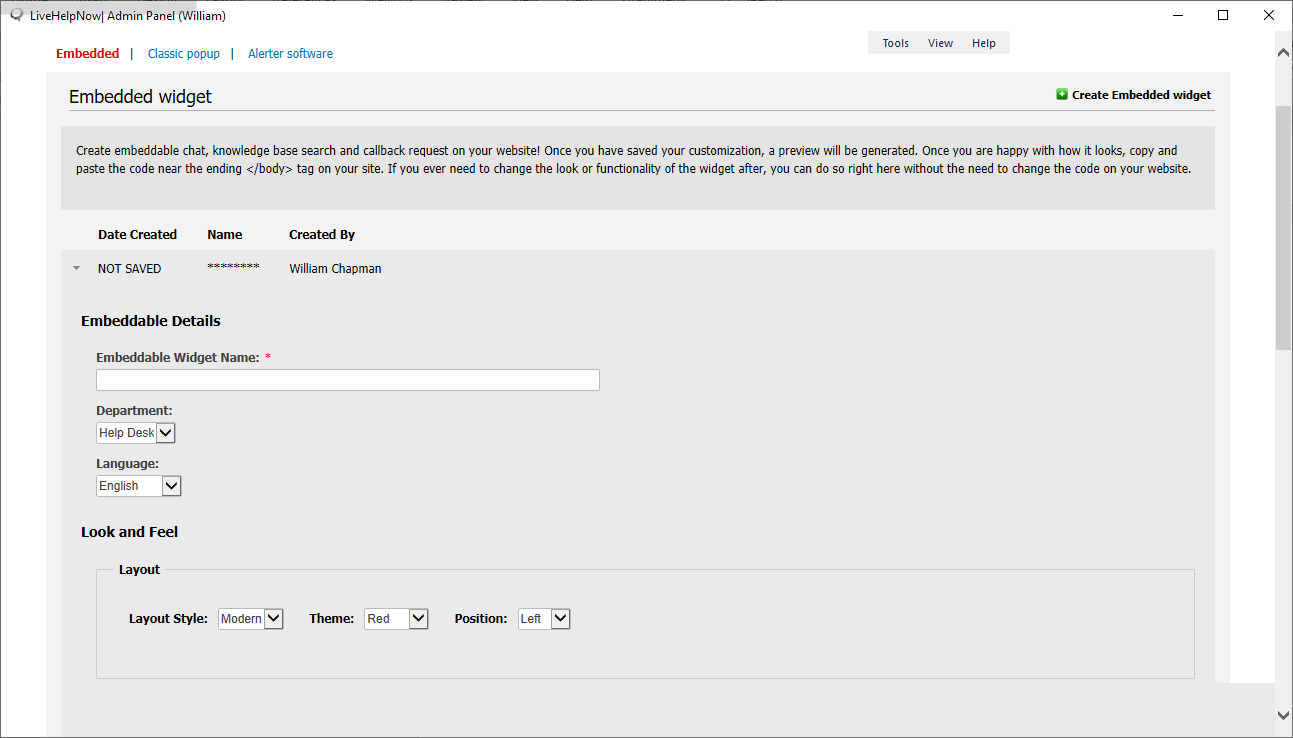Image resolution: width=1293 pixels, height=738 pixels.
Task: Collapse the NOT SAVED widget row arrow
Action: click(x=76, y=268)
